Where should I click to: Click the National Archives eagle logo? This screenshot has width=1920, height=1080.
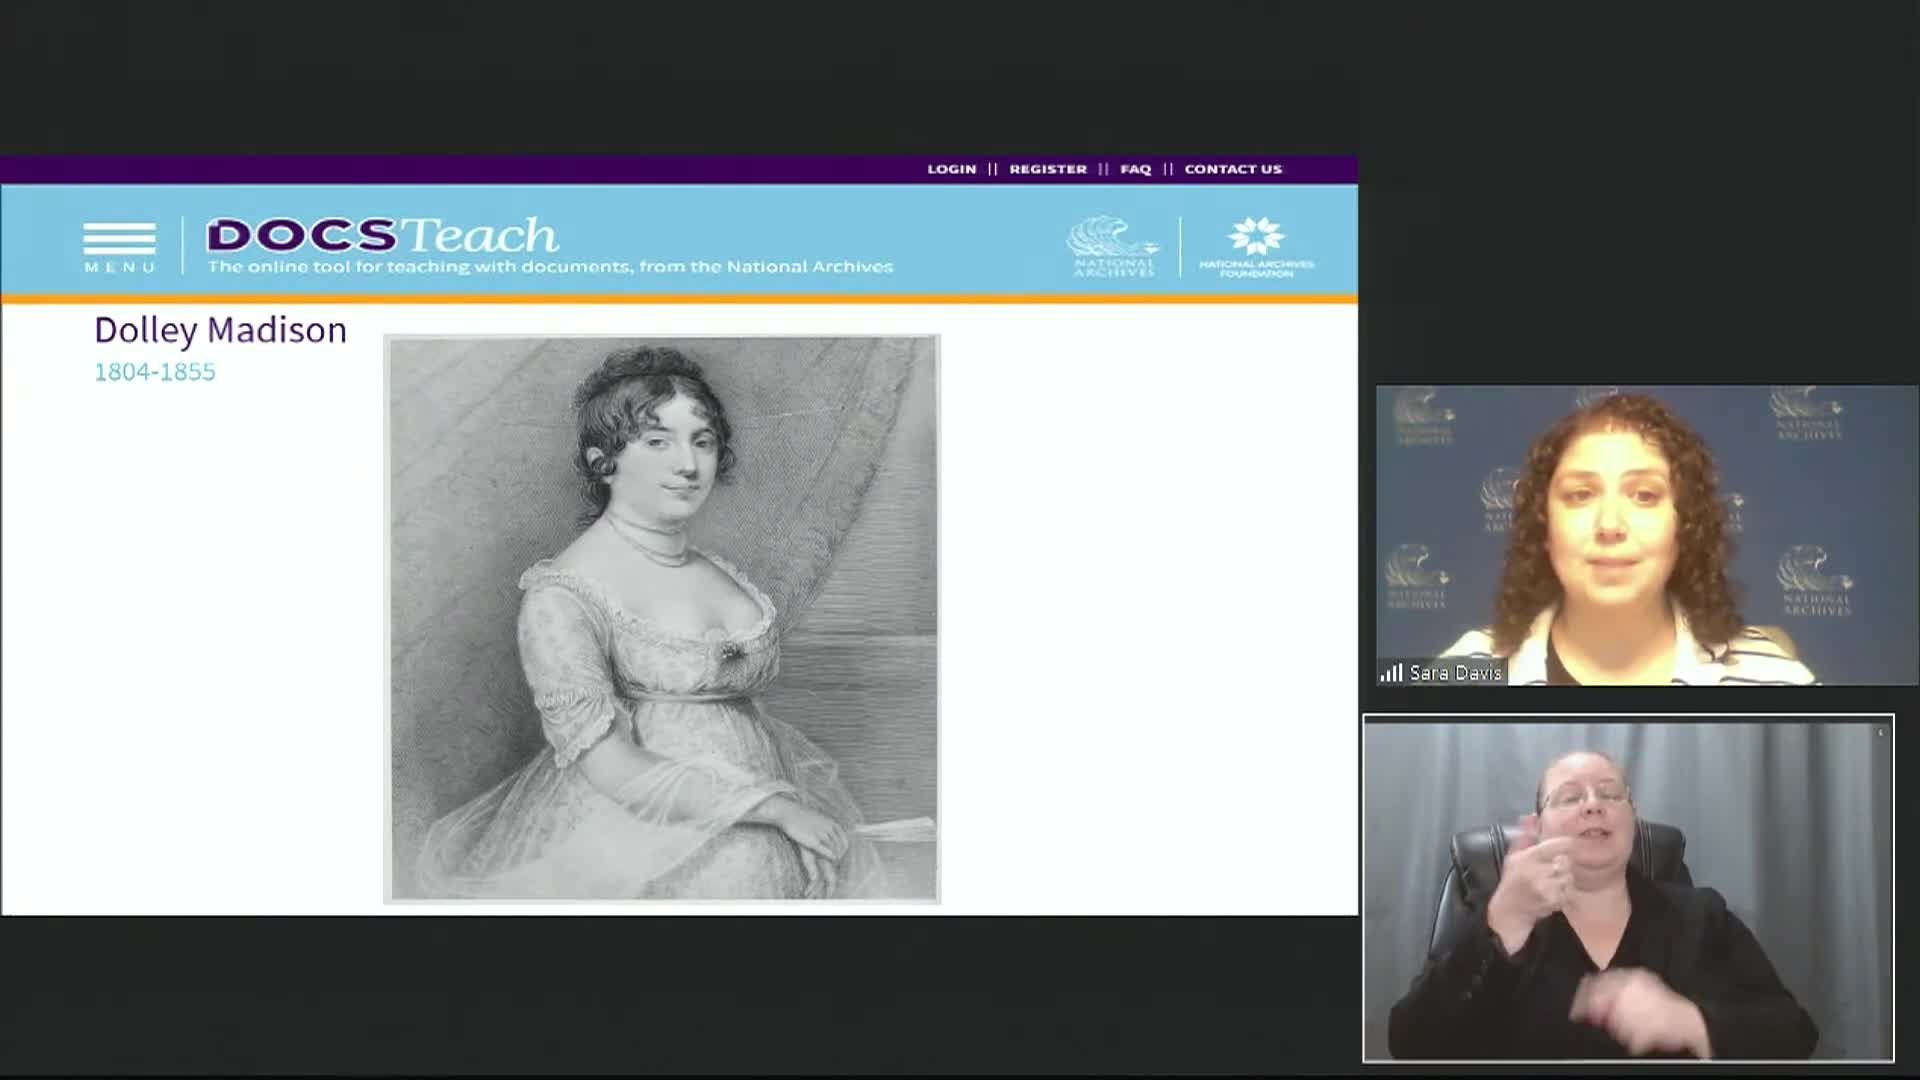(1113, 246)
